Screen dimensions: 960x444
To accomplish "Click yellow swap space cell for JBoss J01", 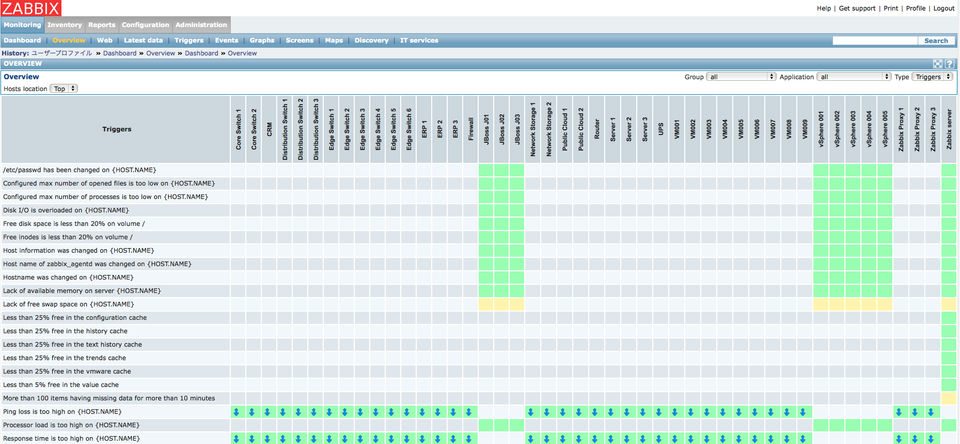I will coord(486,304).
